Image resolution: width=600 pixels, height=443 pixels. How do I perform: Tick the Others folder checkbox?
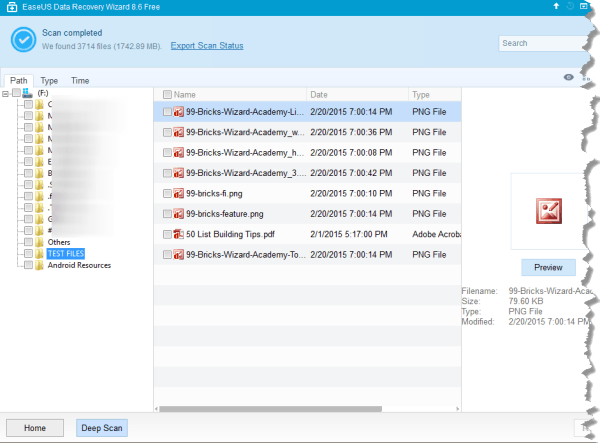tap(28, 242)
